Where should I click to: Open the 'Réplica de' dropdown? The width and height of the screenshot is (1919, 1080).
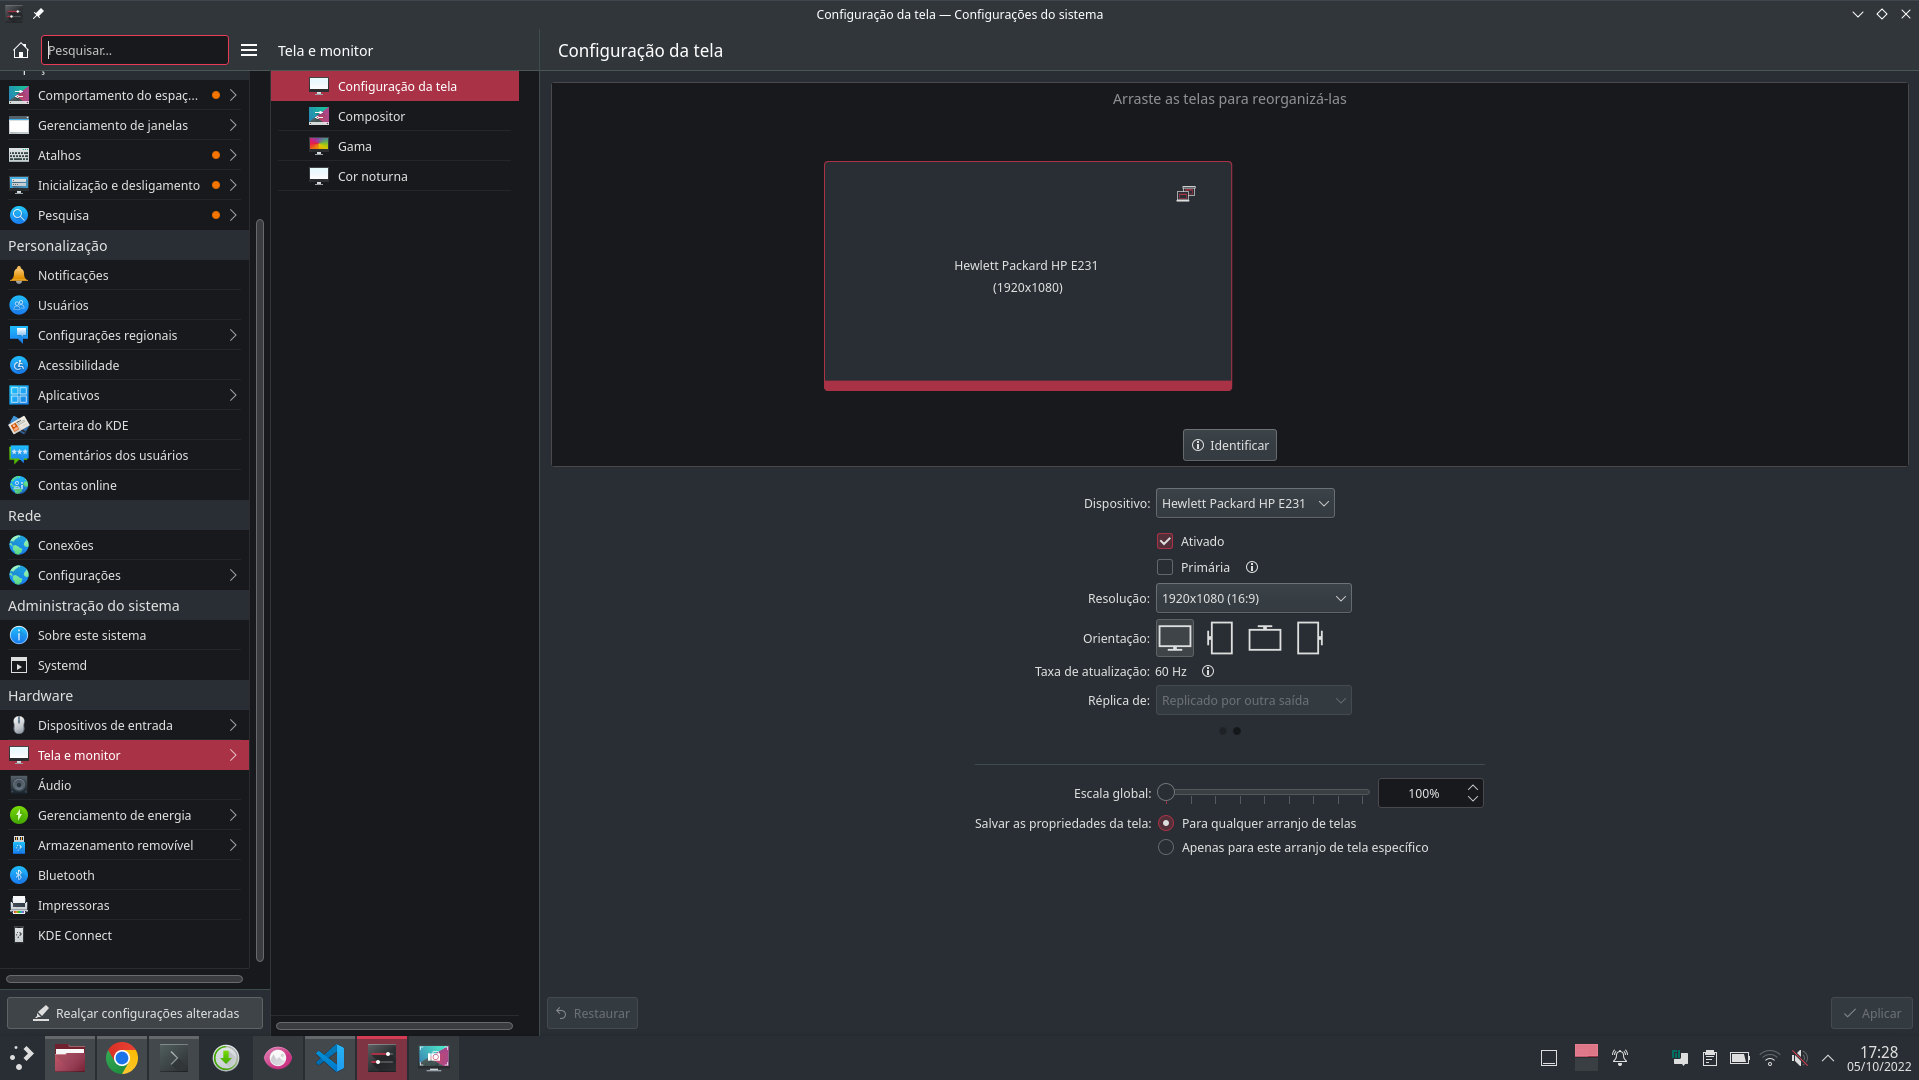1253,700
